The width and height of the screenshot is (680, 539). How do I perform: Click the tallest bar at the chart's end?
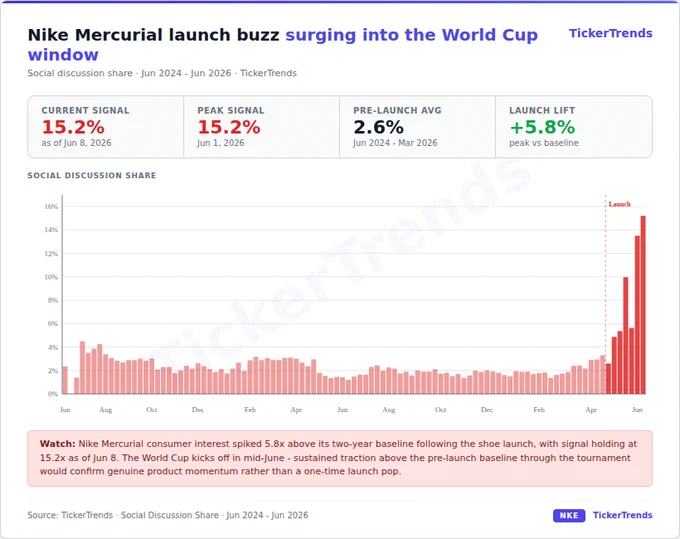(643, 305)
